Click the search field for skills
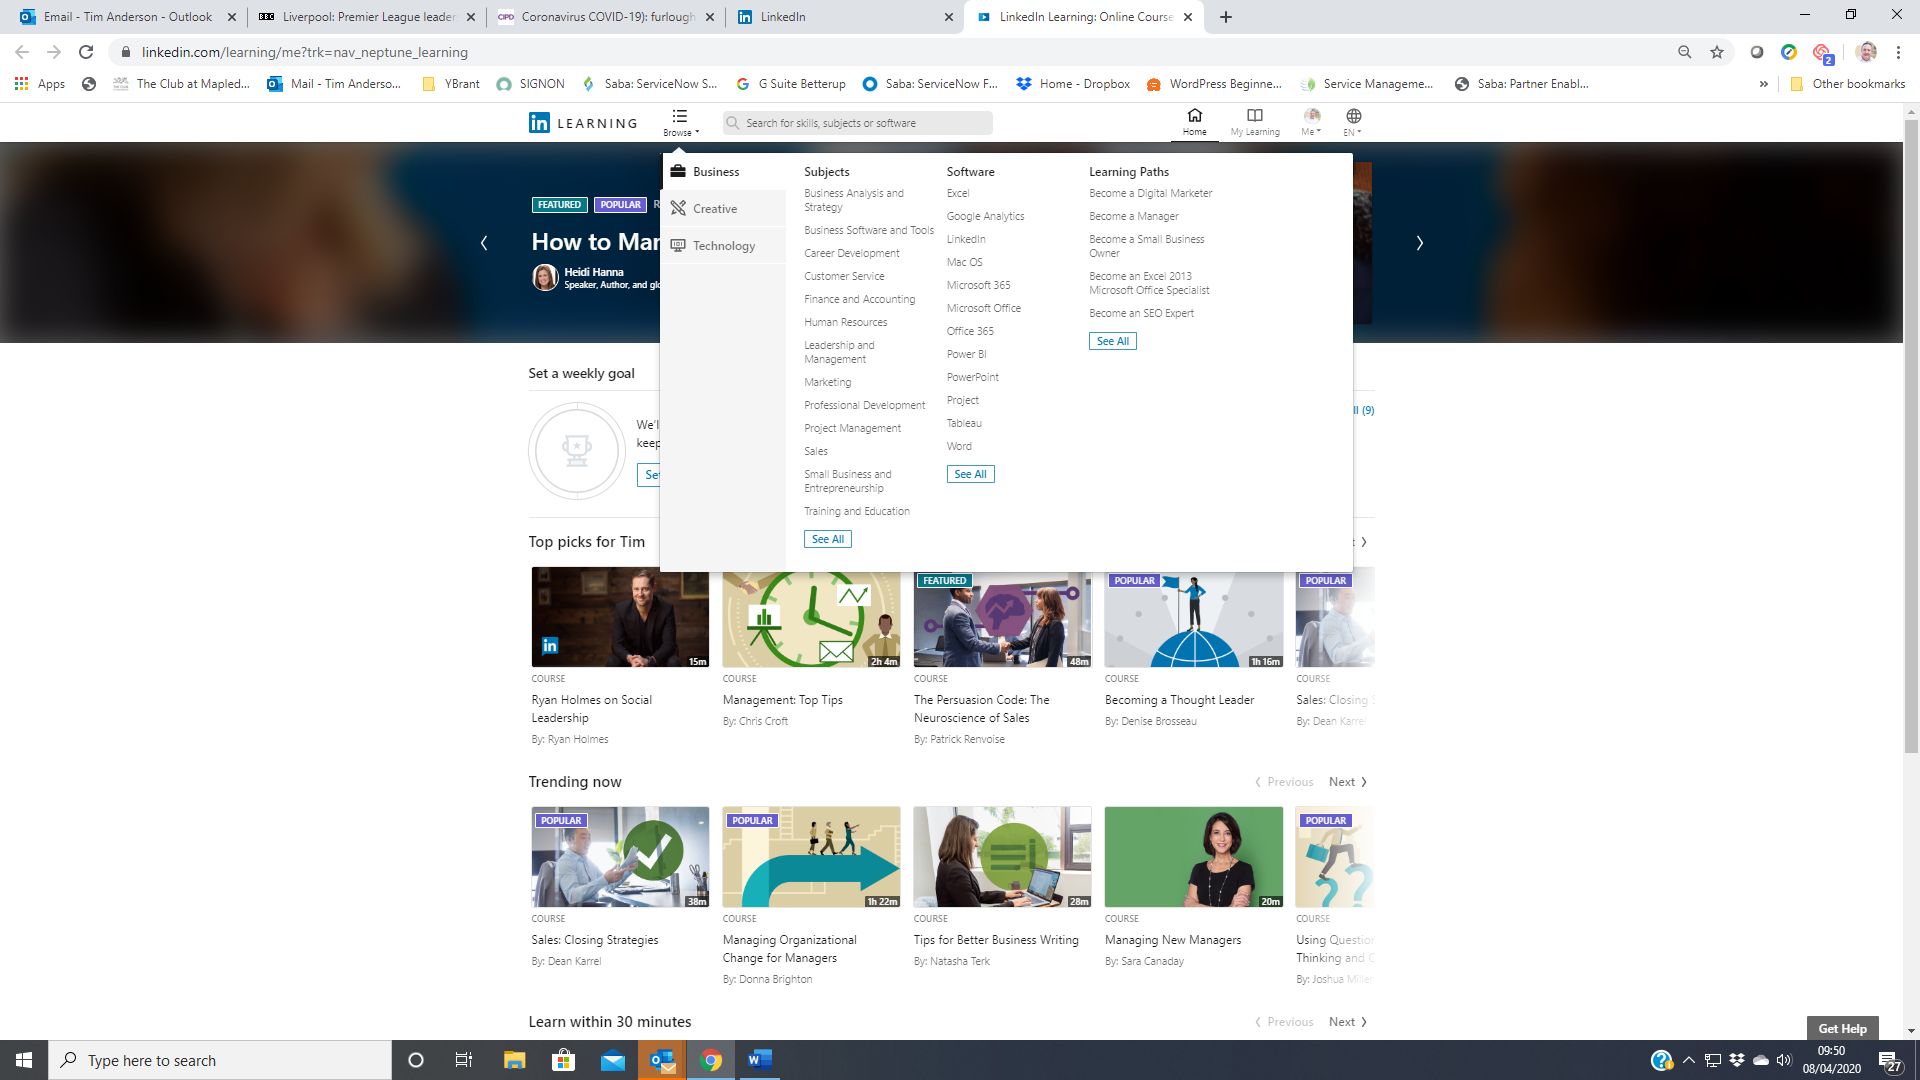1920x1080 pixels. click(x=857, y=123)
